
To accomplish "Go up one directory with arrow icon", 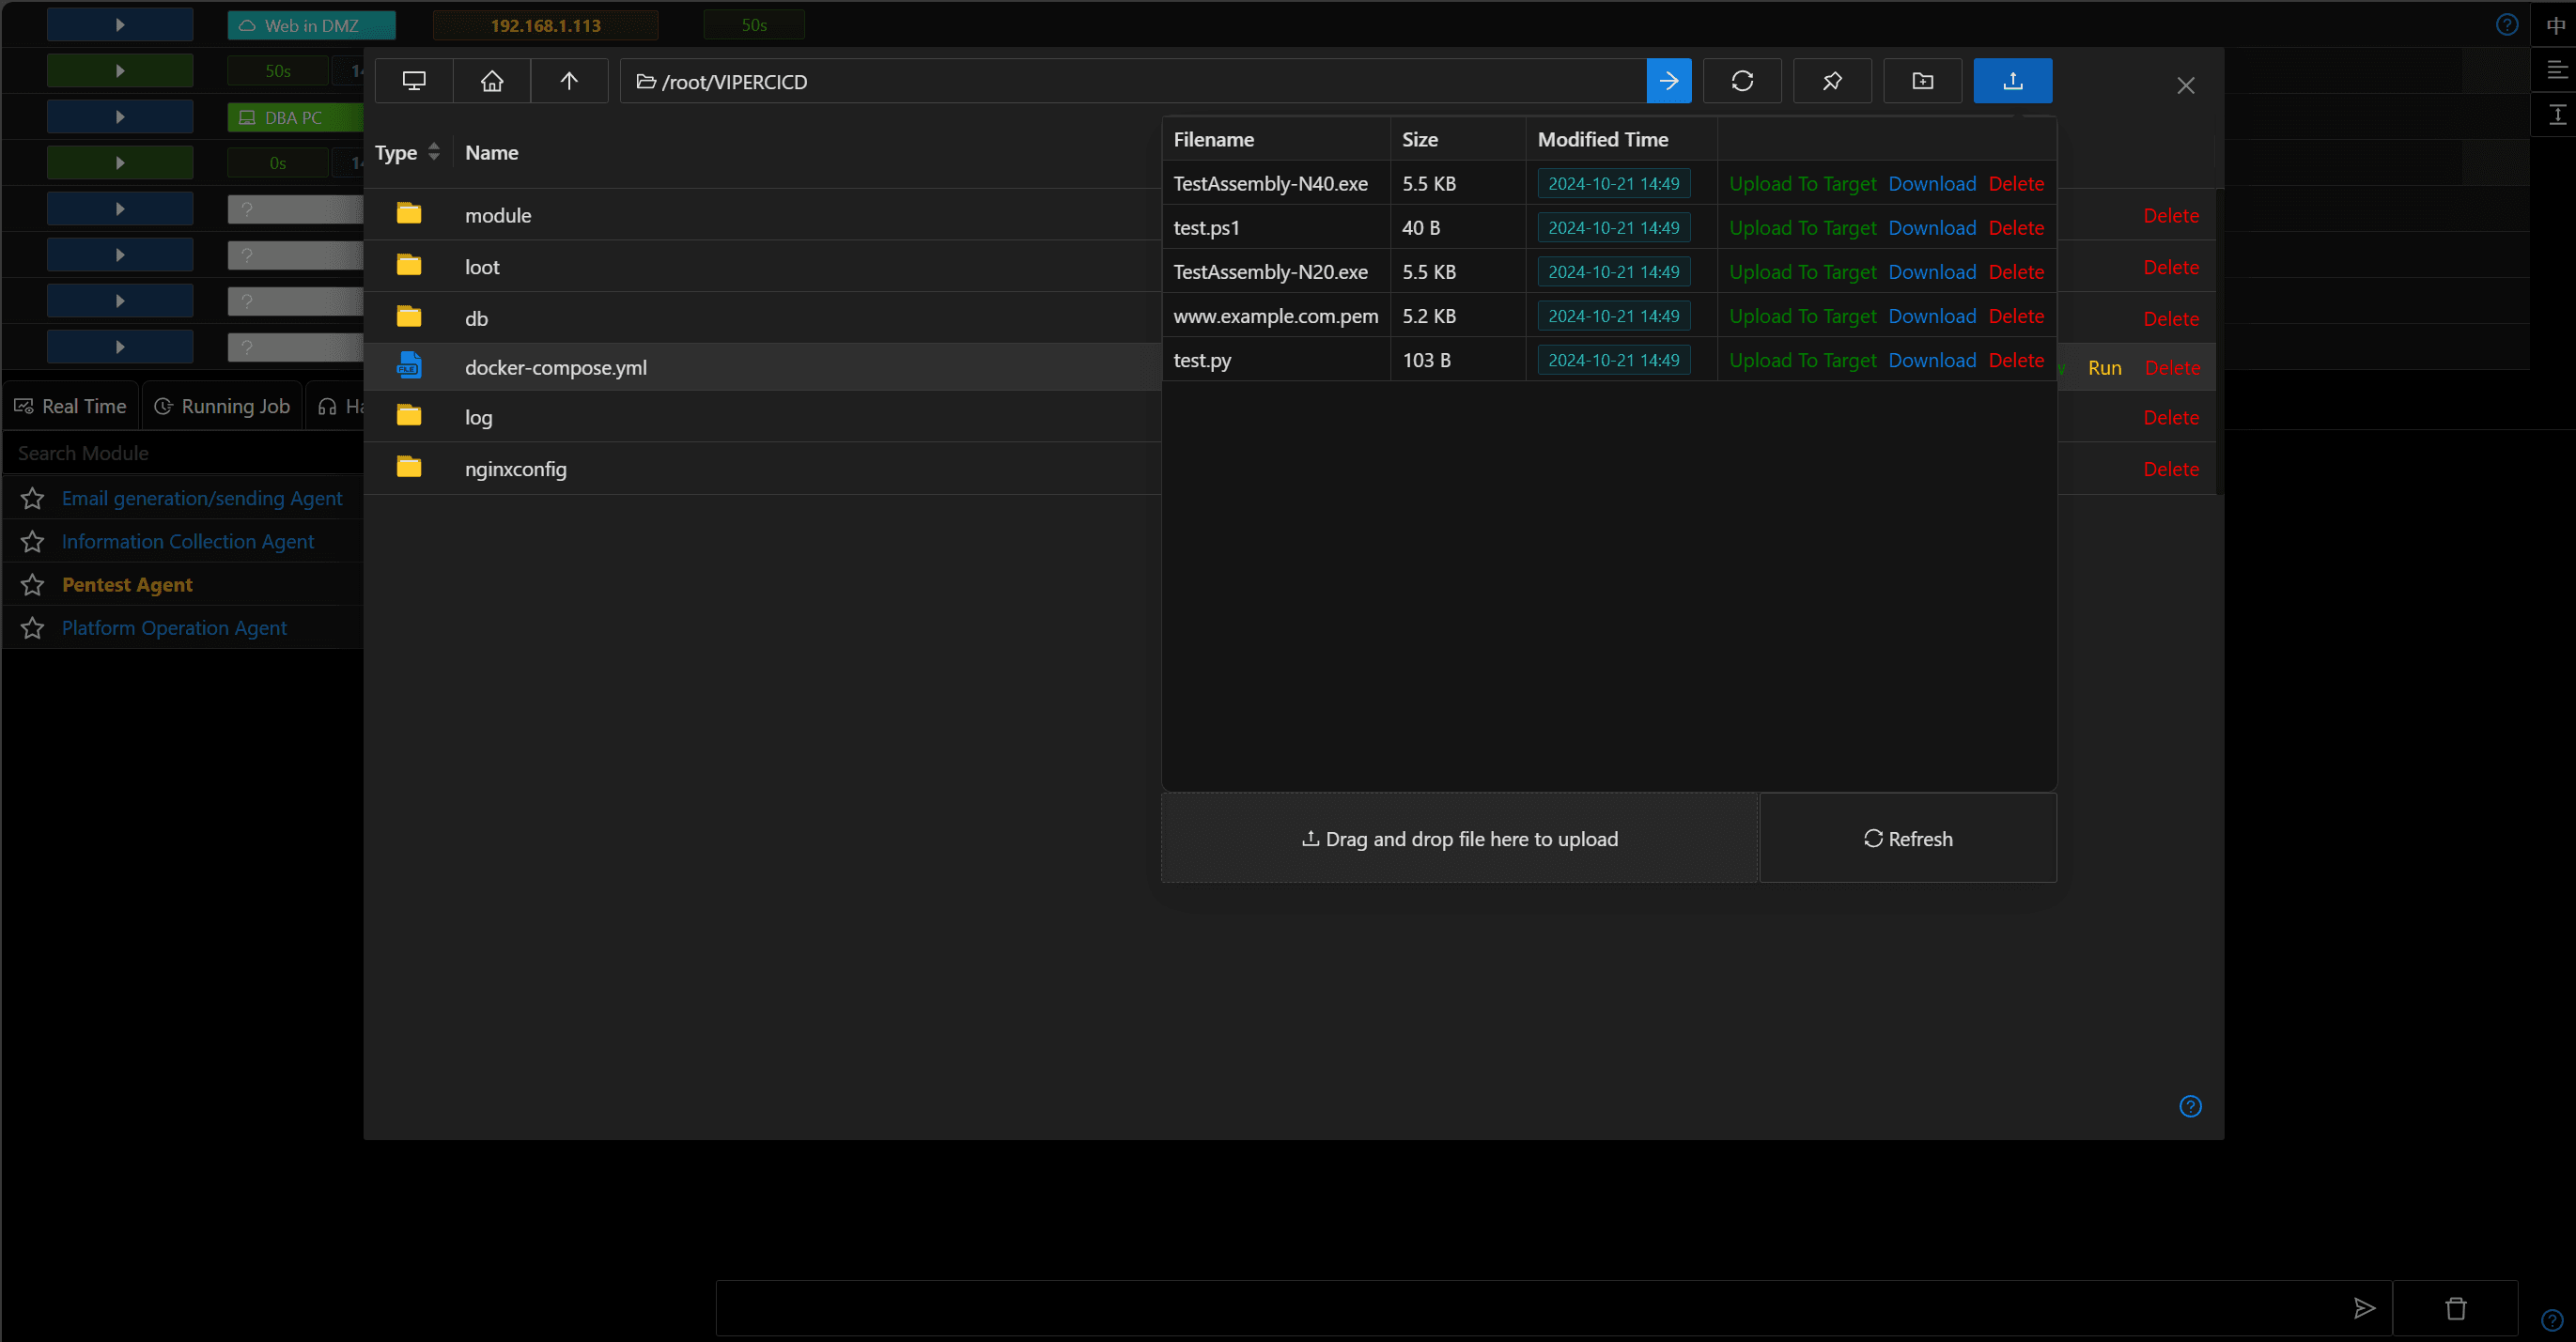I will pos(569,81).
